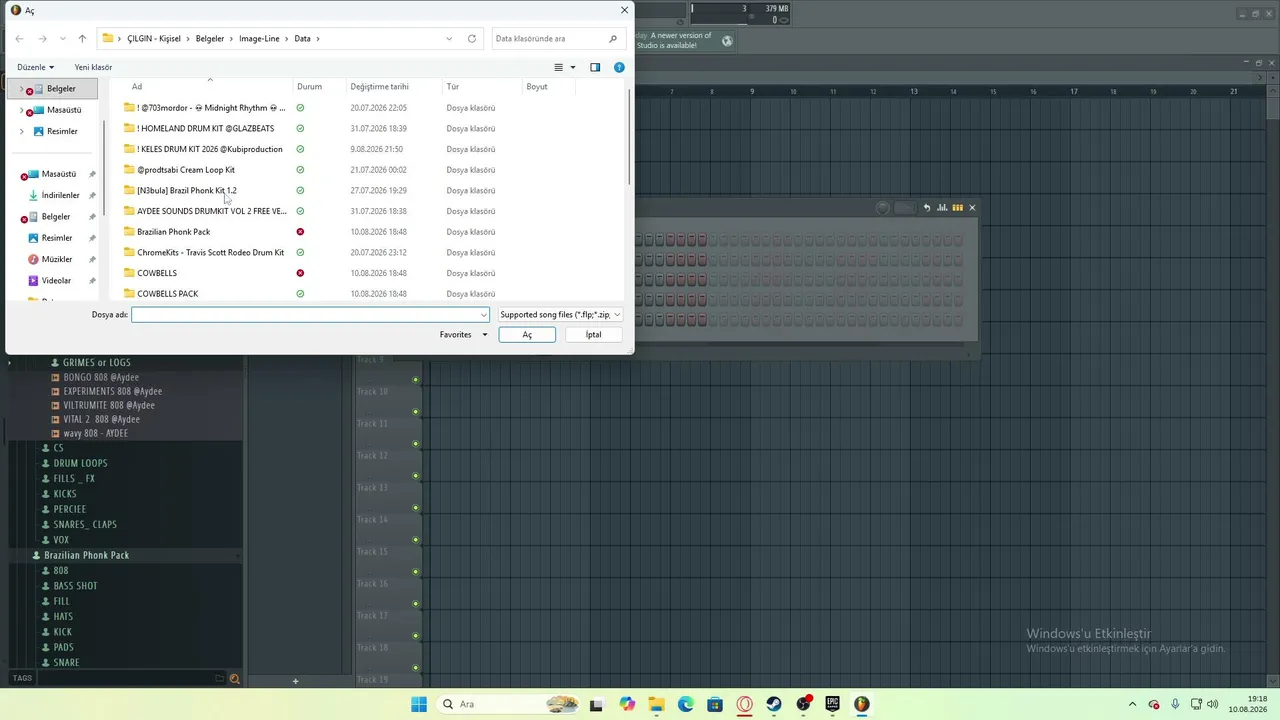Select VITAL 2 808 @Aydee sample
This screenshot has width=1280, height=720.
(x=101, y=419)
